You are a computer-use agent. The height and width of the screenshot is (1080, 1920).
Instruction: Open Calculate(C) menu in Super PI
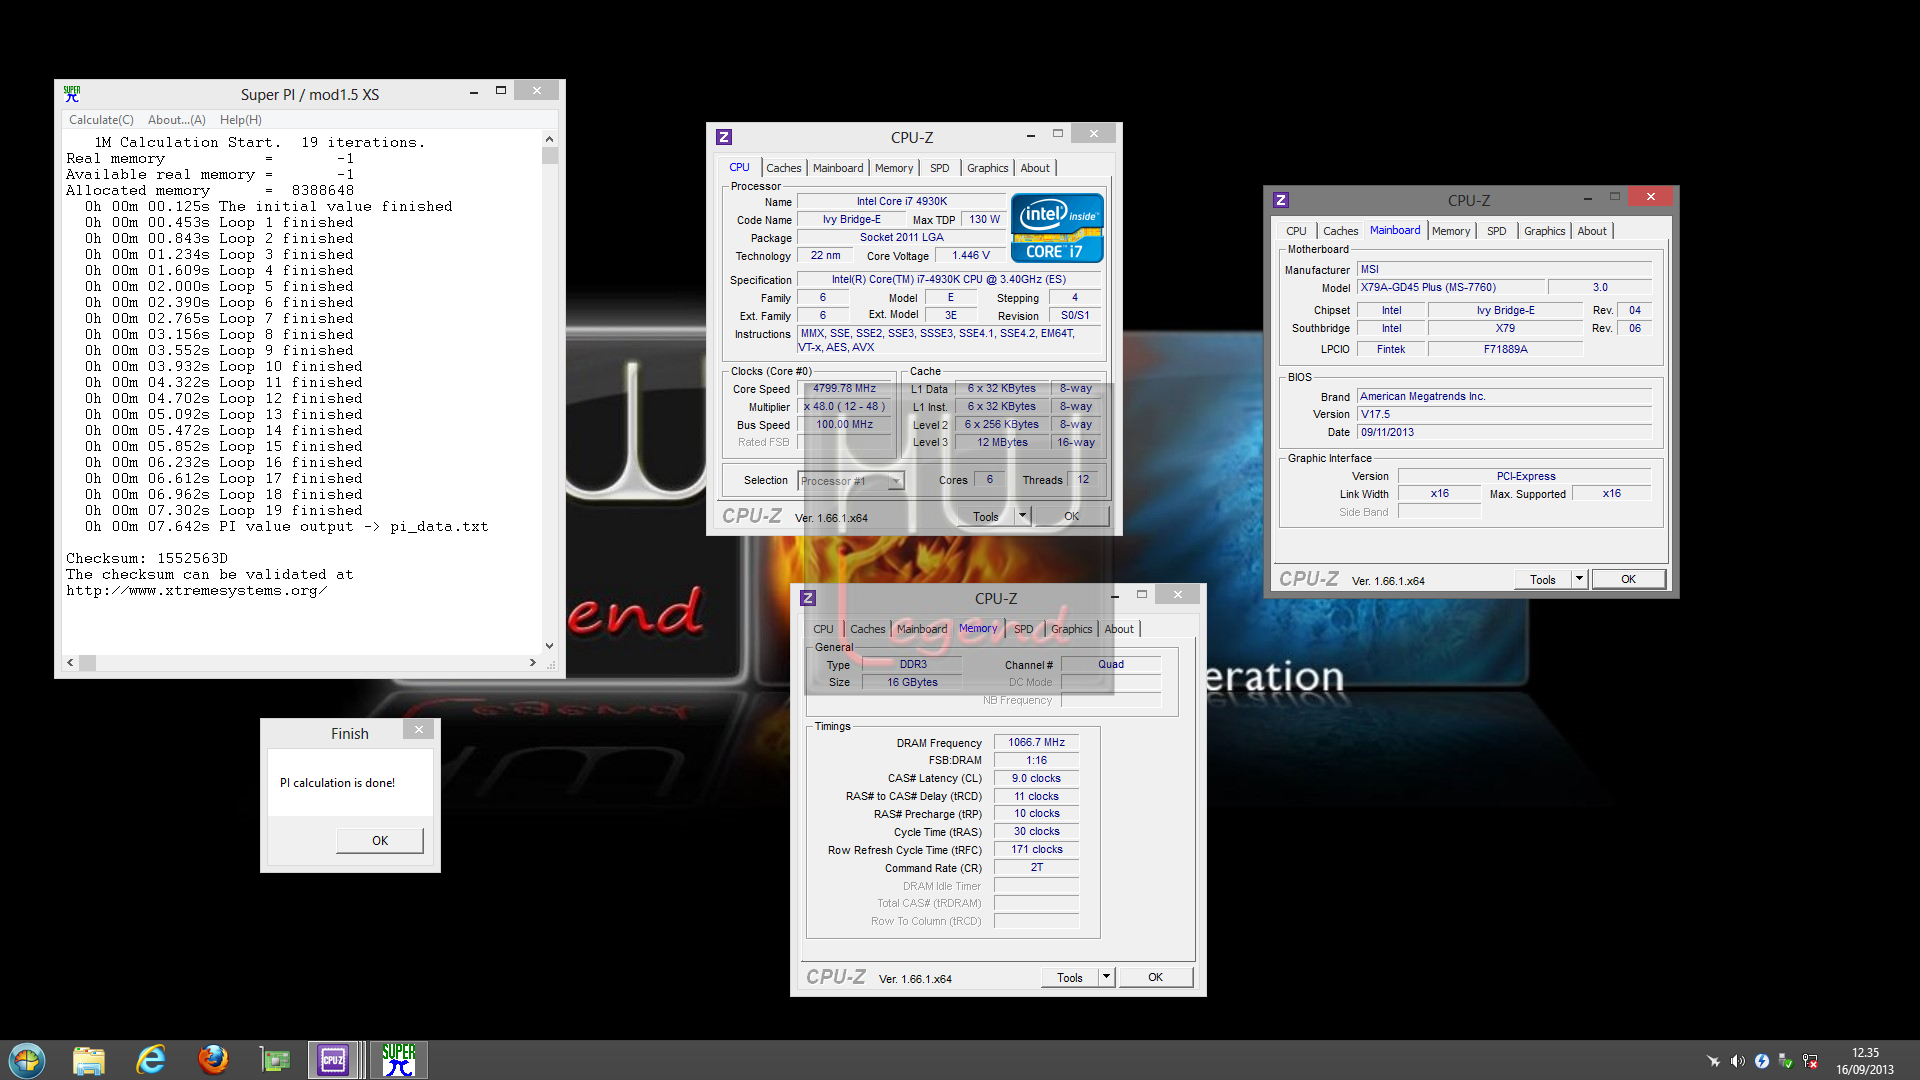click(101, 120)
